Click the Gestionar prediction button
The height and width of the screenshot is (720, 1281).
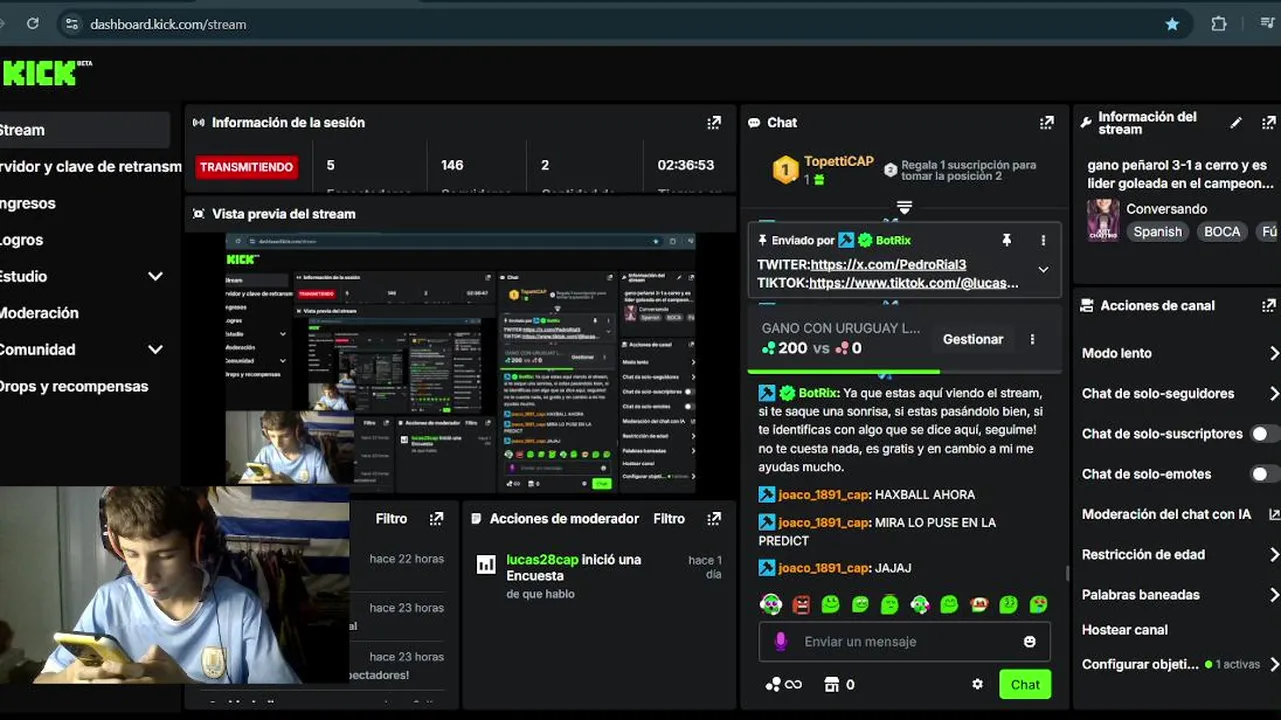point(973,339)
